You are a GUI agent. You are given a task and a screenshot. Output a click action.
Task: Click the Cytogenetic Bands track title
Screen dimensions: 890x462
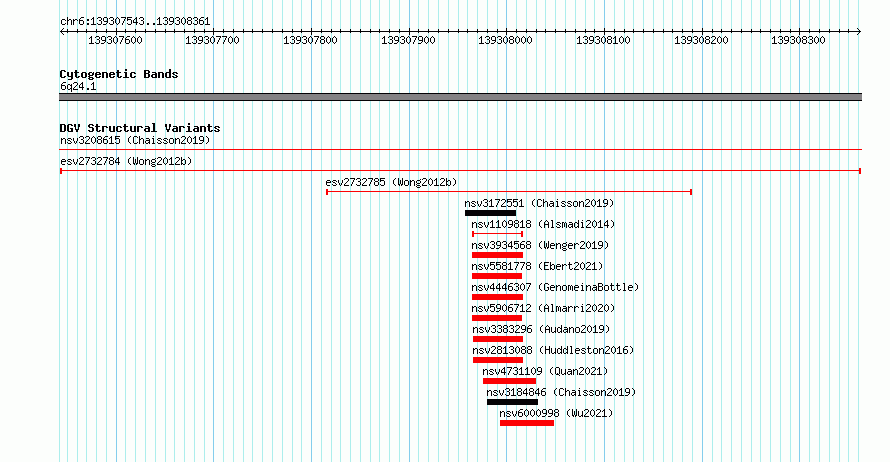click(x=119, y=74)
